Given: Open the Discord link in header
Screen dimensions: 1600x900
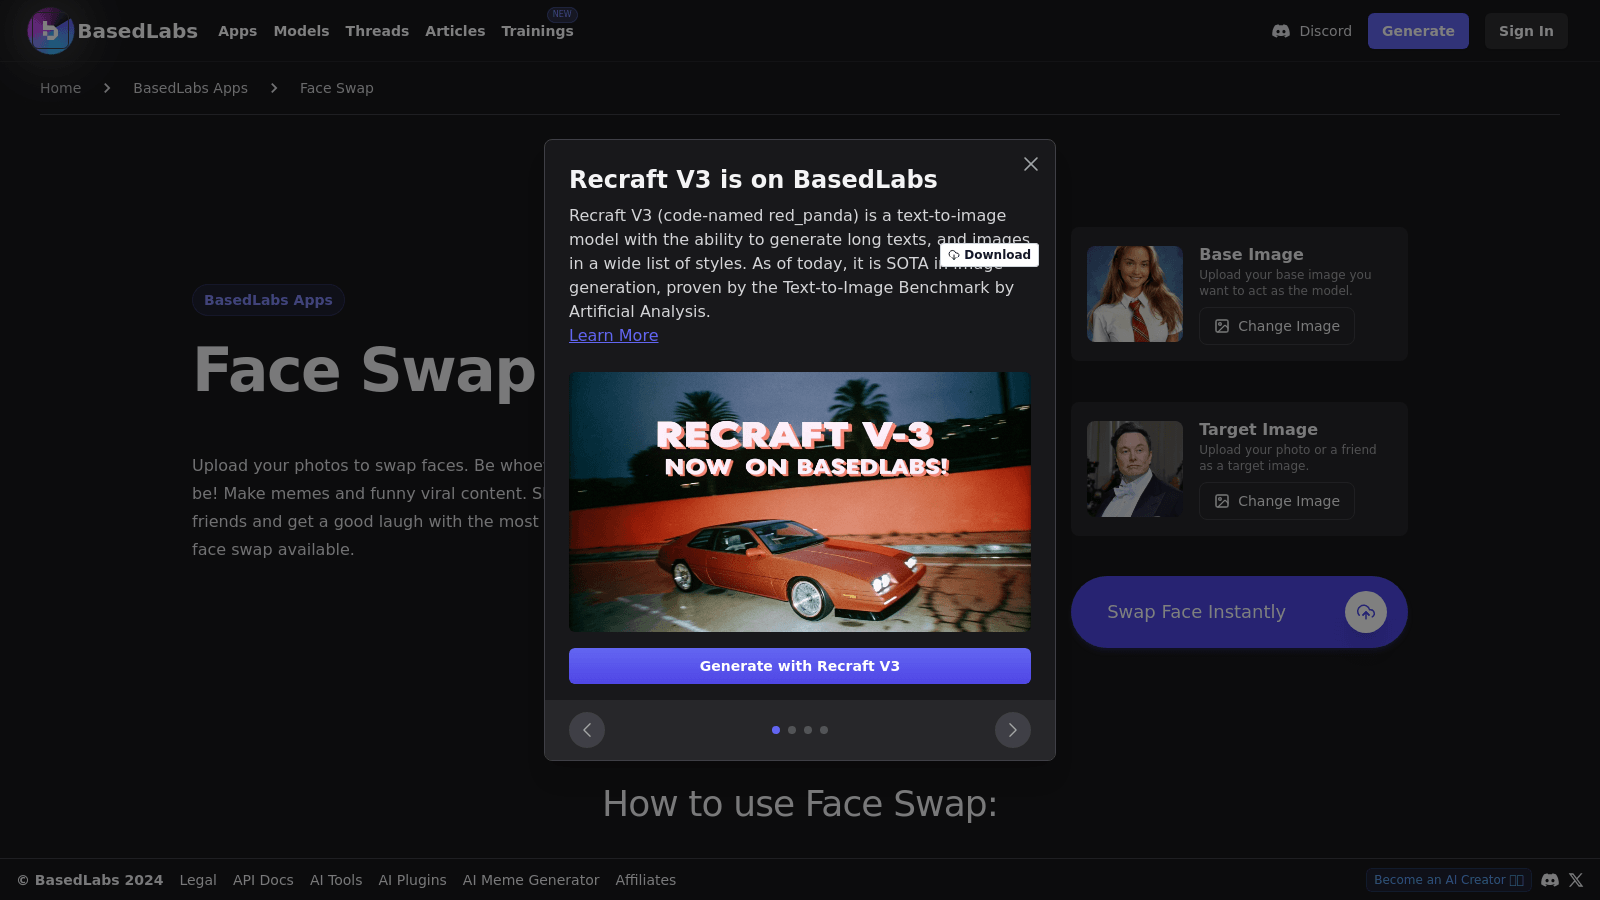Looking at the screenshot, I should point(1311,31).
